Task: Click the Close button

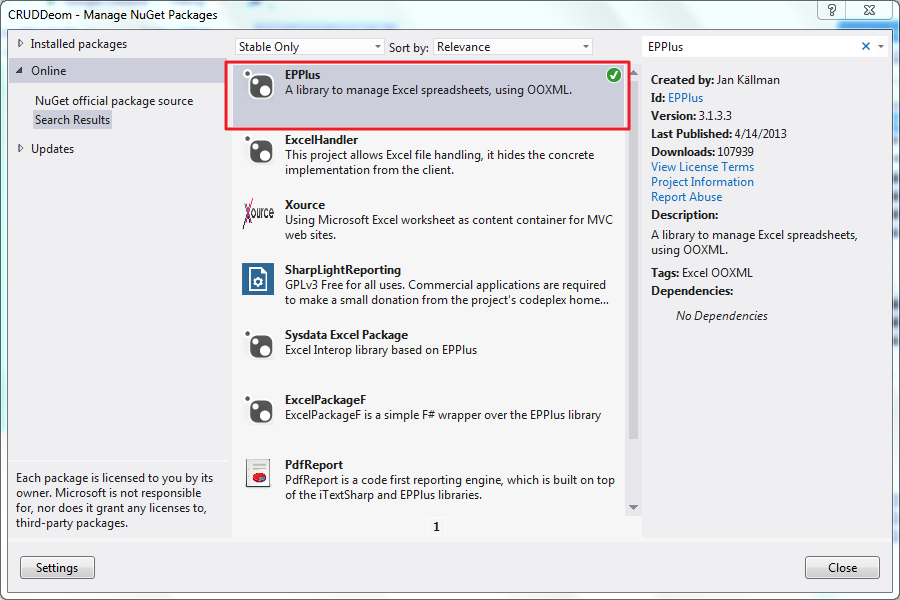Action: pos(842,568)
